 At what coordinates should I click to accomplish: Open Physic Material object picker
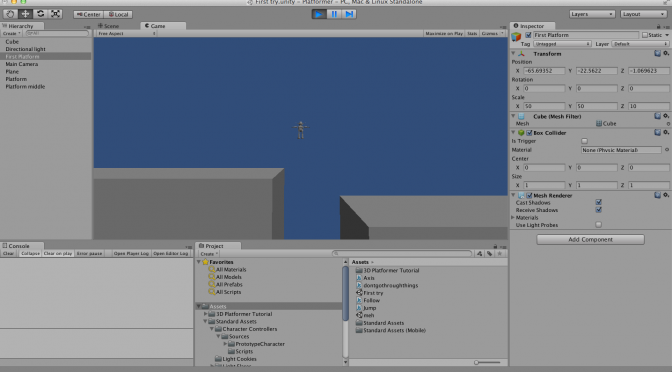pyautogui.click(x=667, y=150)
